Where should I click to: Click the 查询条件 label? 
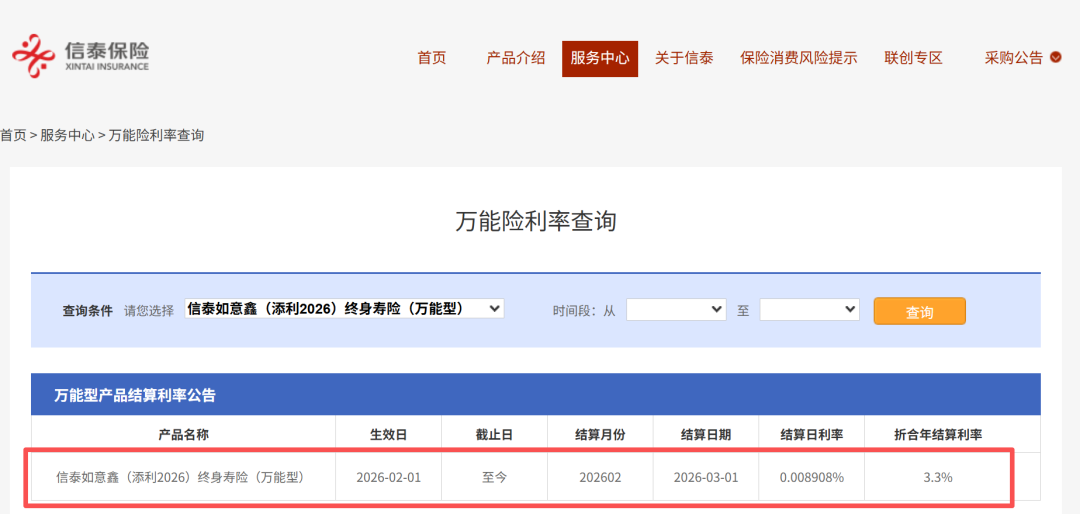(x=87, y=310)
